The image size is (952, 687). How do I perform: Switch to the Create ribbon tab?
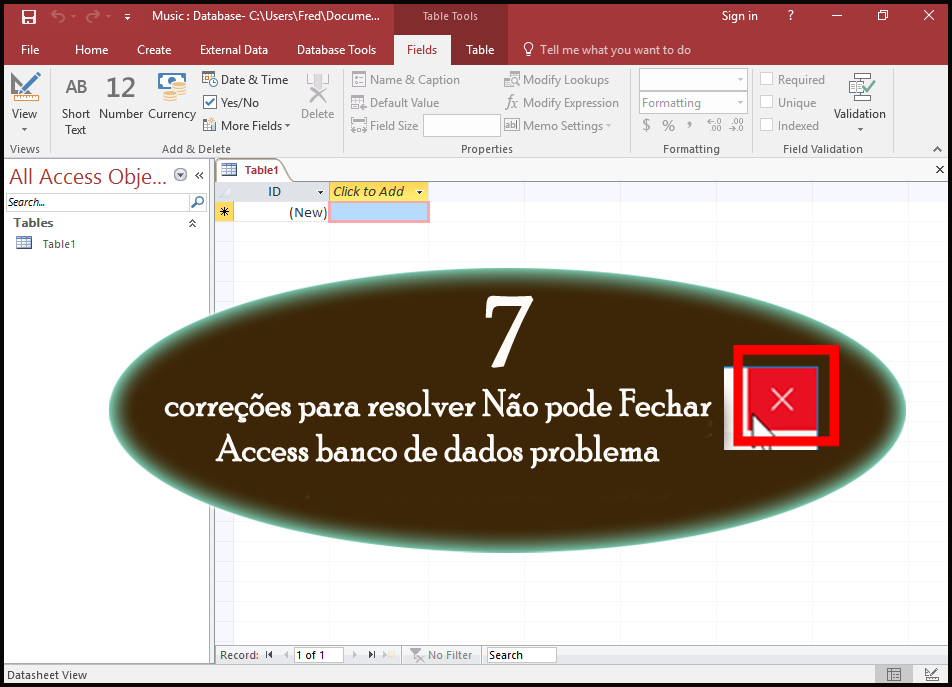pos(154,49)
